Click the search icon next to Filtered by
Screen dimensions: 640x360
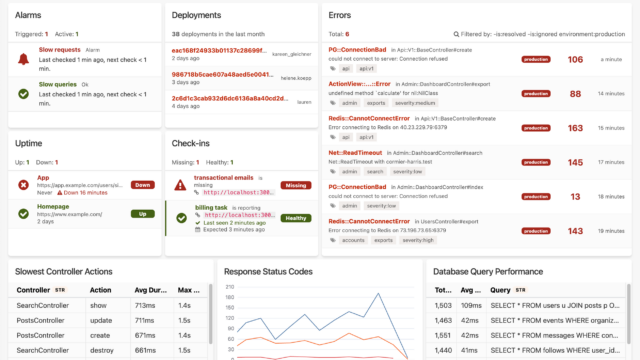point(456,34)
